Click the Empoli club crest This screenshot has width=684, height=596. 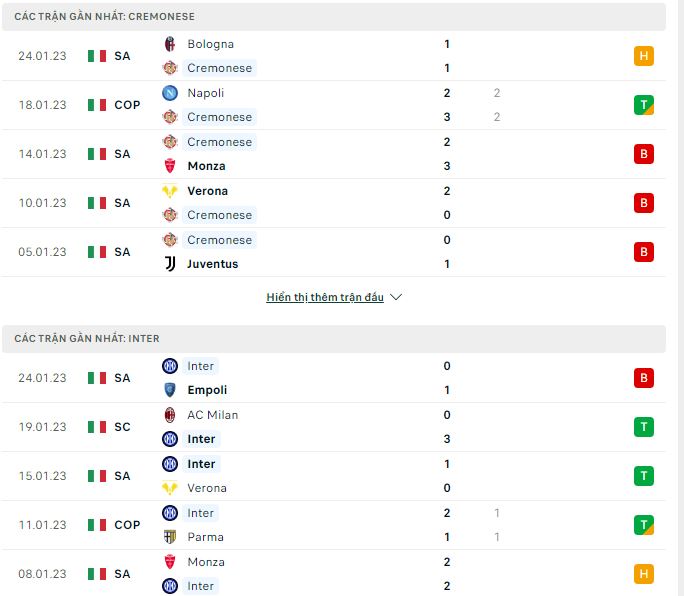170,390
